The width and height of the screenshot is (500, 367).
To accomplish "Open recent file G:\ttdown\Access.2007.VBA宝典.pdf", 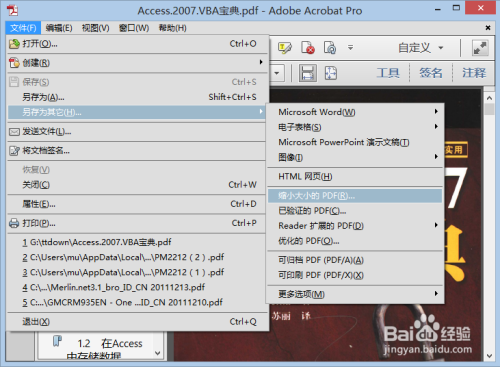I will click(138, 242).
